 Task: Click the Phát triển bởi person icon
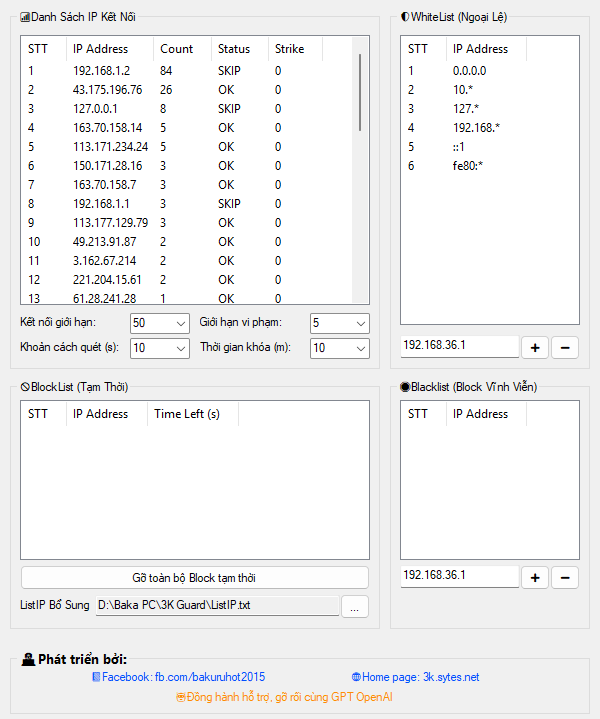[x=28, y=659]
